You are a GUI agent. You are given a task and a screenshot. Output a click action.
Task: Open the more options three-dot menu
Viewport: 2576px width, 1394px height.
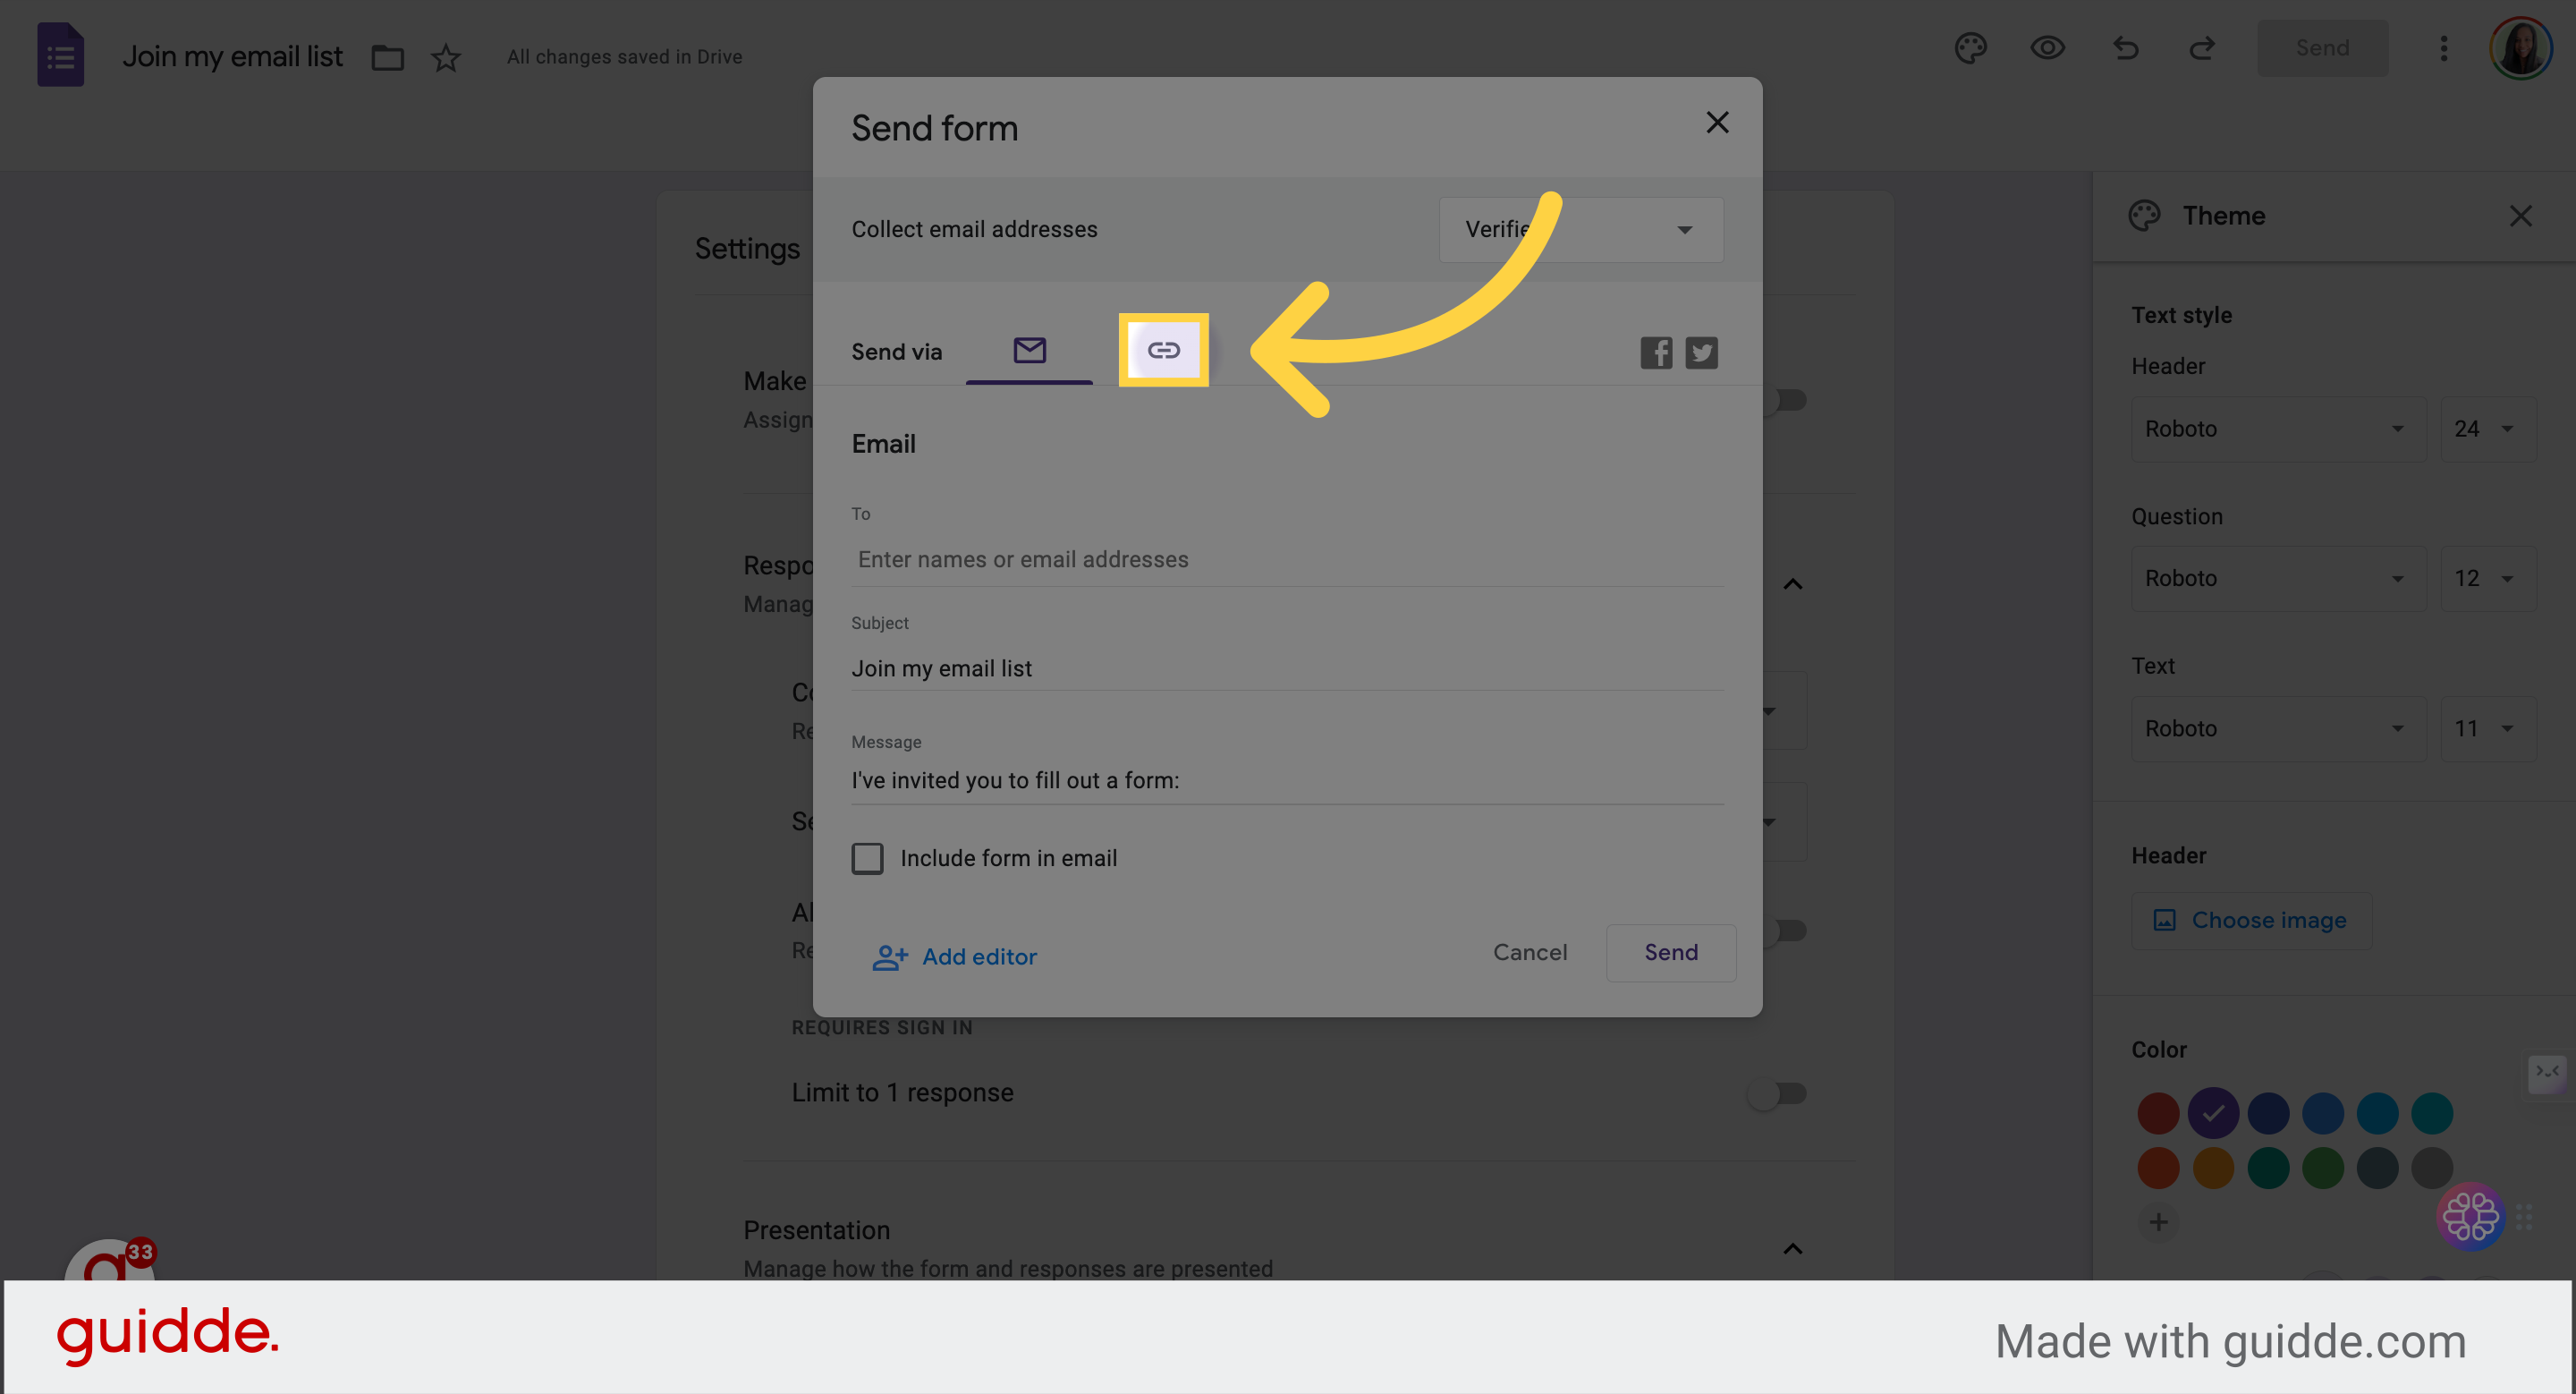point(2443,48)
